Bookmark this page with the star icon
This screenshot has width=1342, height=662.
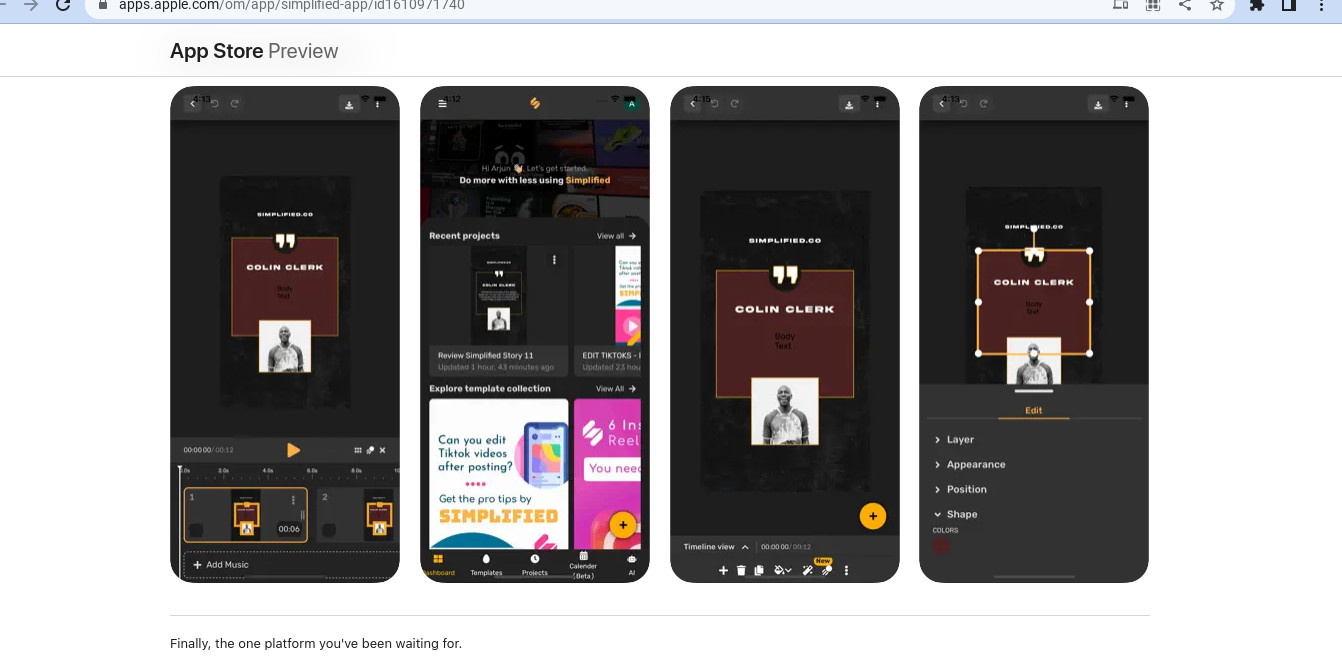pyautogui.click(x=1216, y=5)
